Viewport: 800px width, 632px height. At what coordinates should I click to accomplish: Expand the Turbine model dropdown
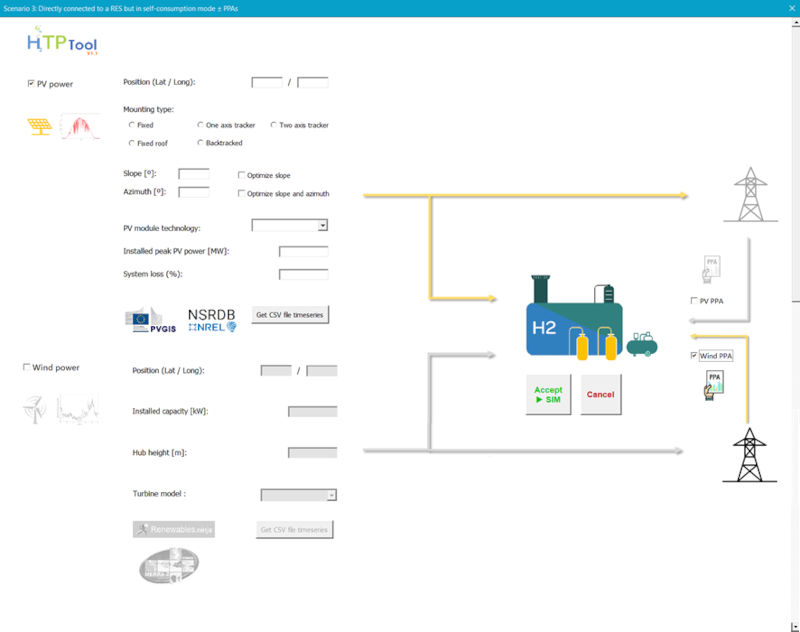pos(331,494)
